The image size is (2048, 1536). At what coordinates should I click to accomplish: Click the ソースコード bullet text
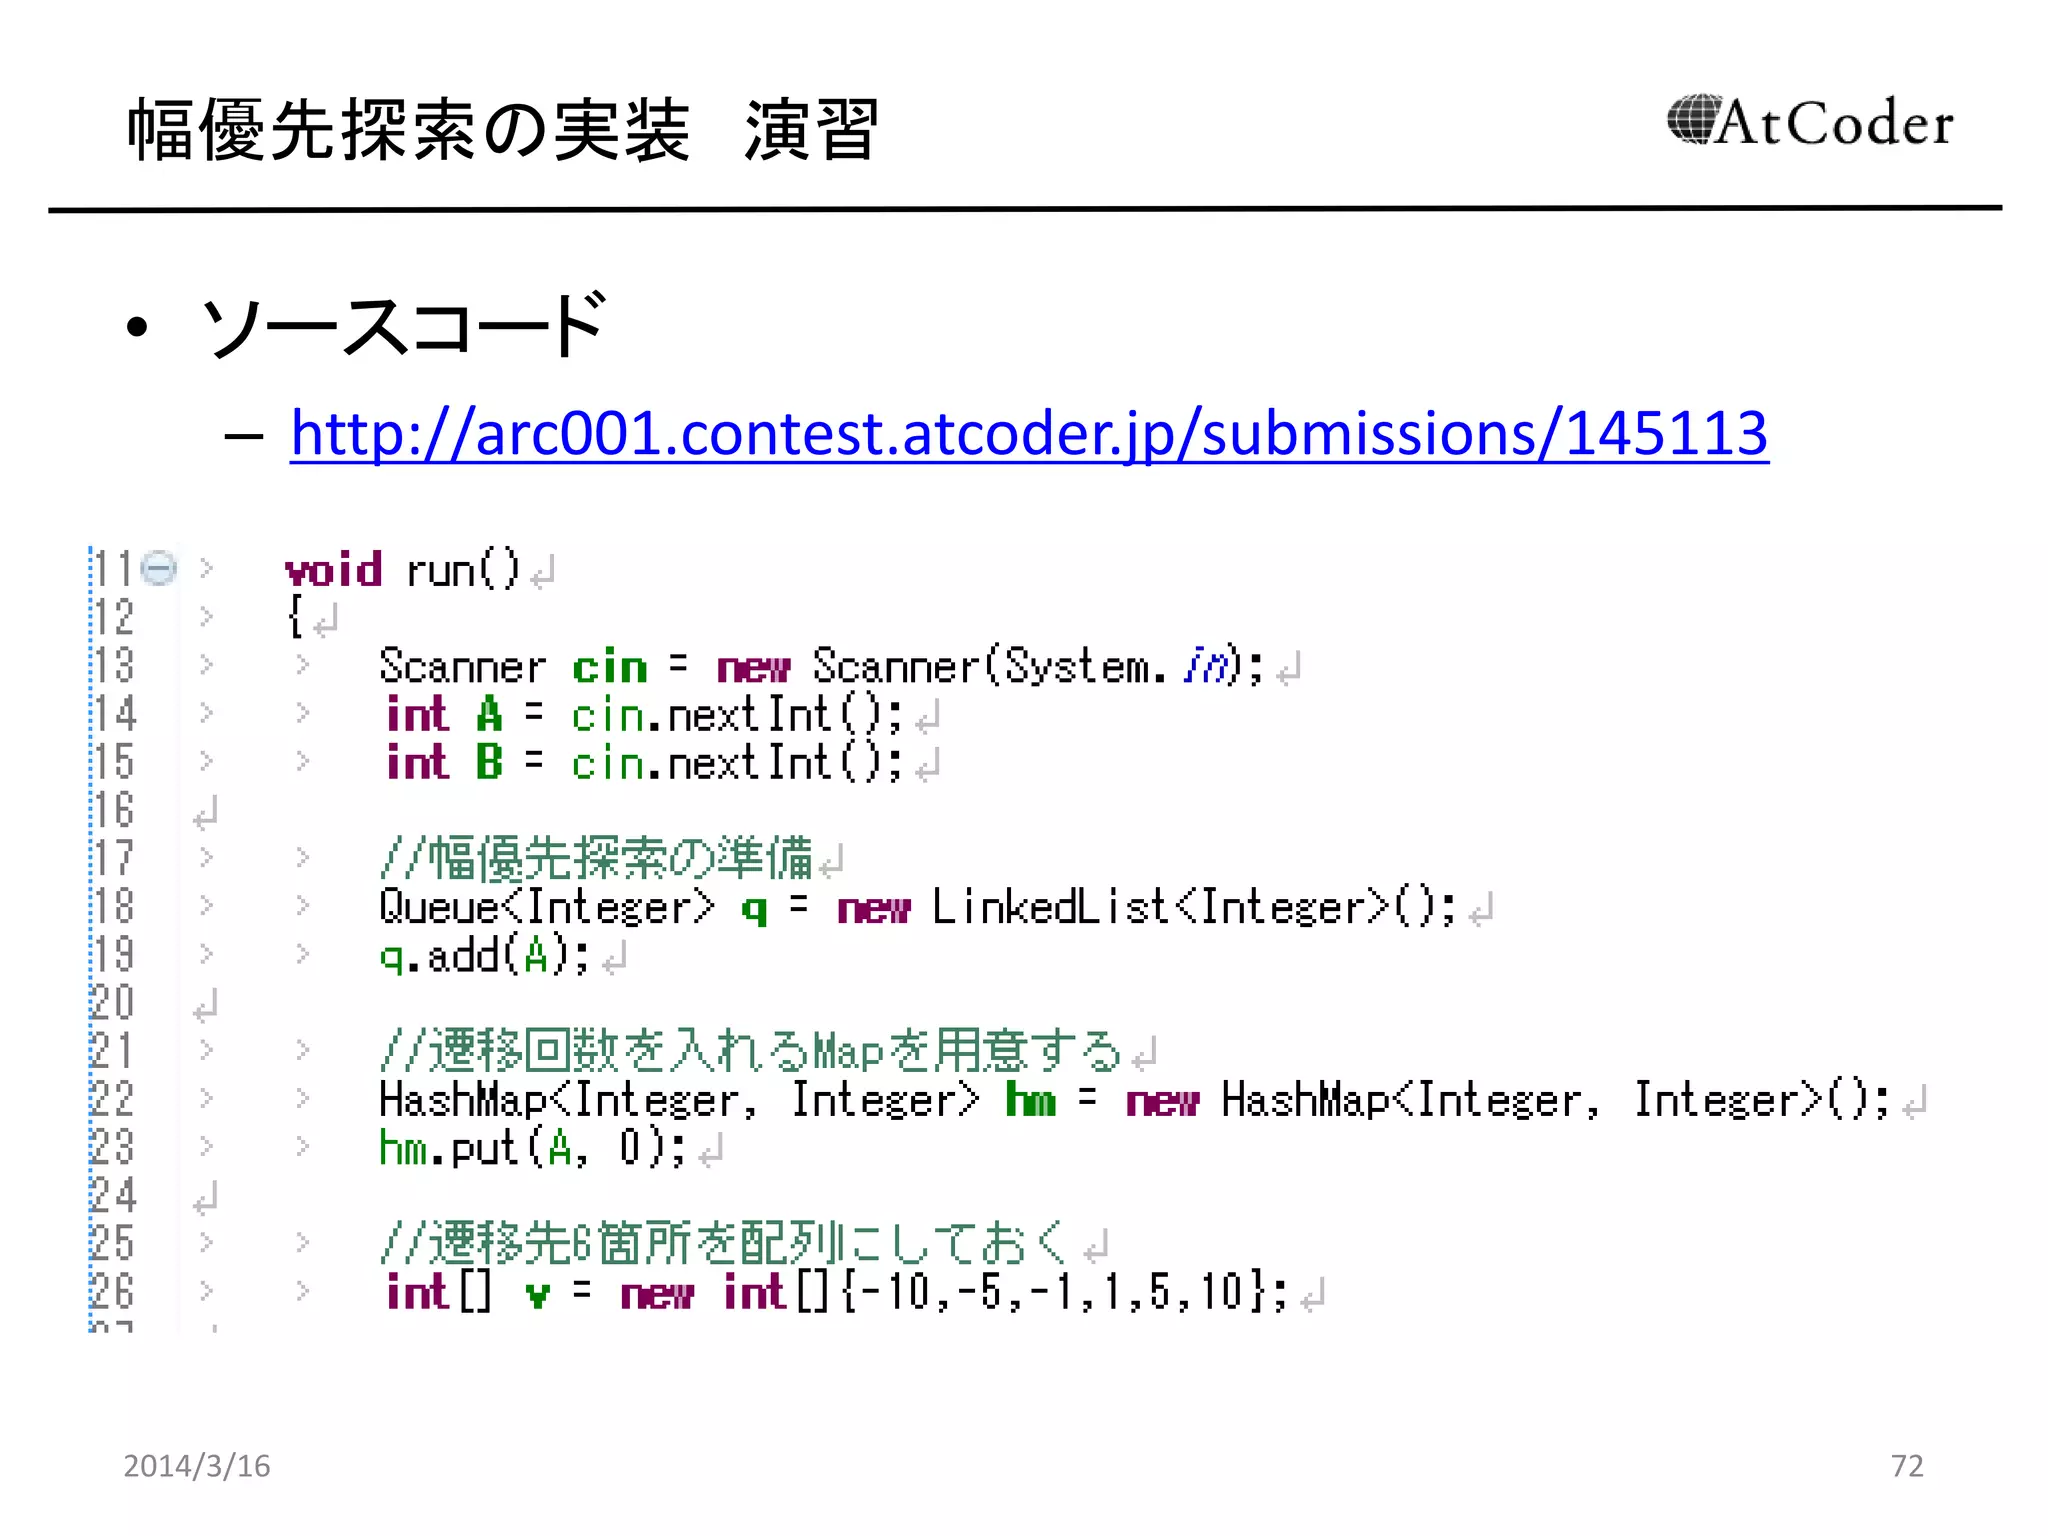pyautogui.click(x=402, y=326)
